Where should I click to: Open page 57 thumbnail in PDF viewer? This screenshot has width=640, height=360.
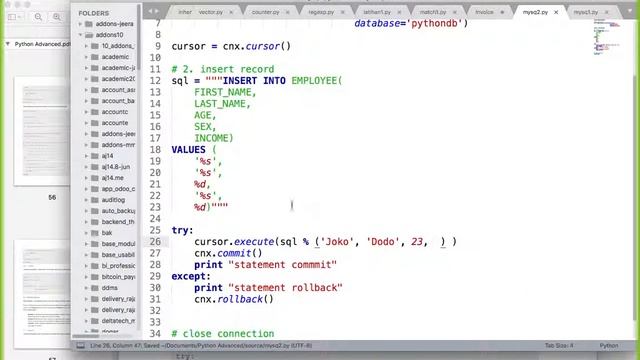pyautogui.click(x=42, y=294)
